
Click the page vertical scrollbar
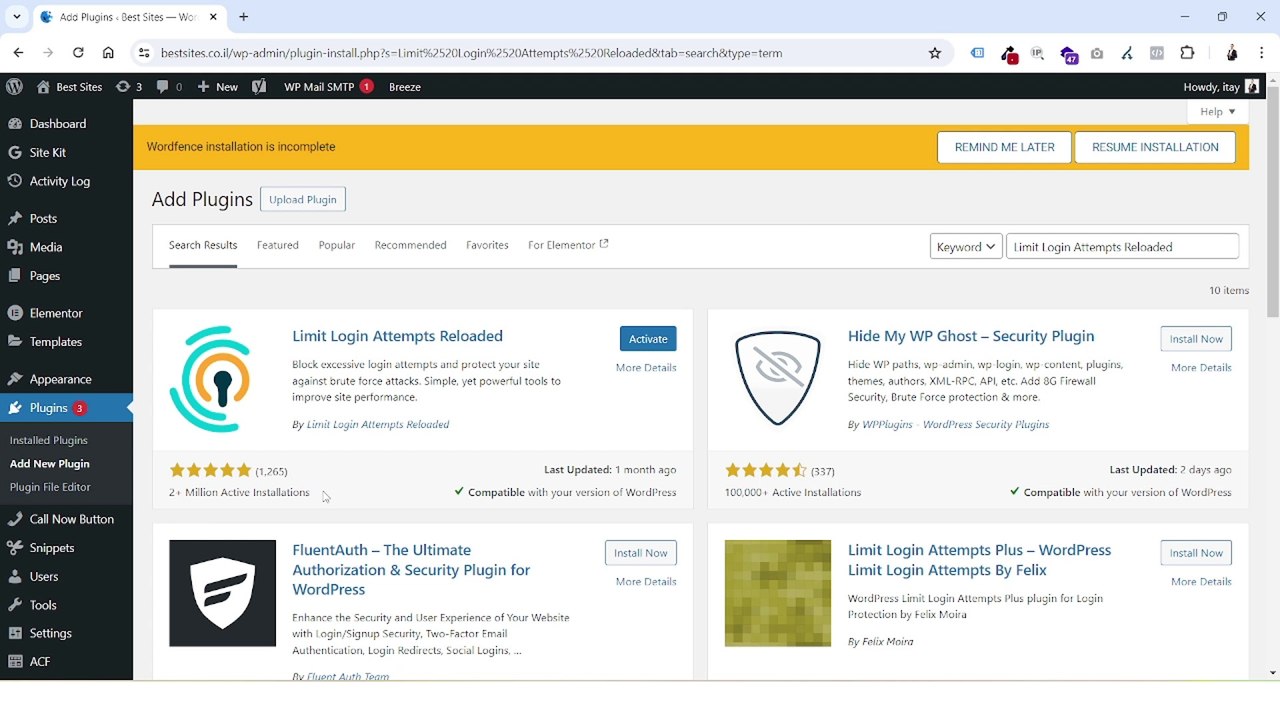1273,204
